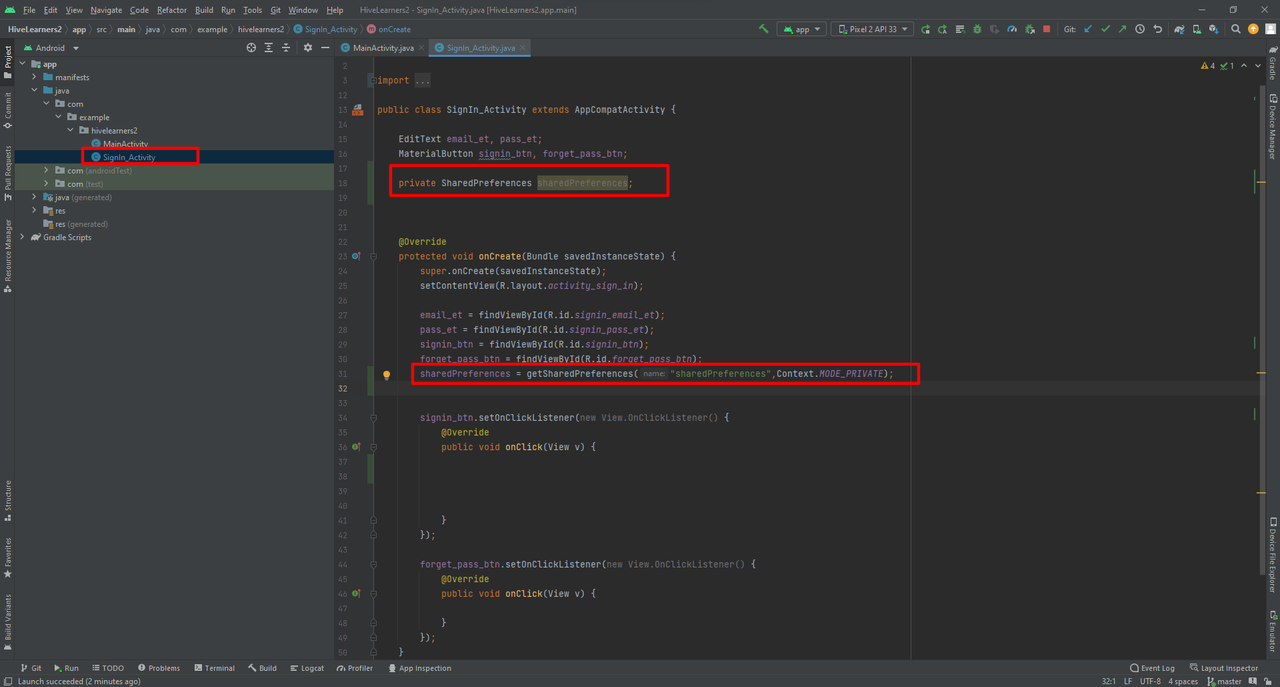Viewport: 1280px width, 687px height.
Task: Expand the Gradle Scripts node
Action: tap(23, 237)
